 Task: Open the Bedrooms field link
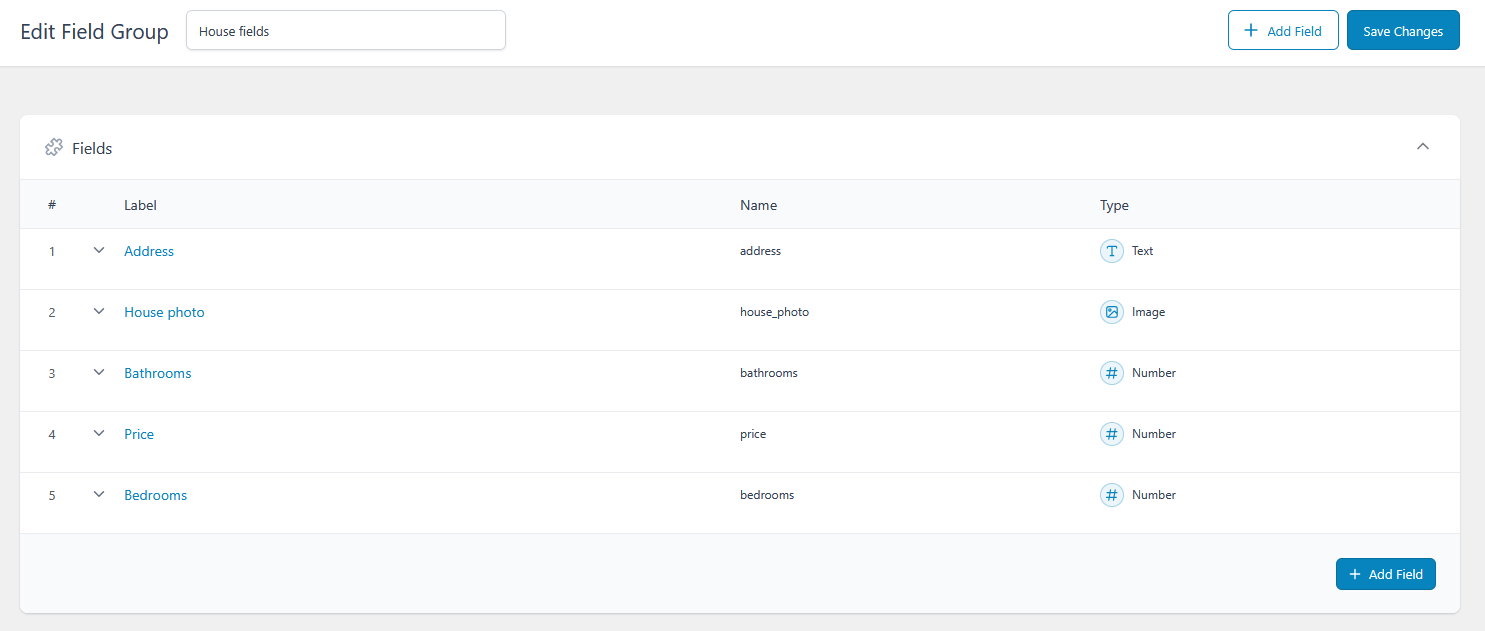[x=155, y=495]
